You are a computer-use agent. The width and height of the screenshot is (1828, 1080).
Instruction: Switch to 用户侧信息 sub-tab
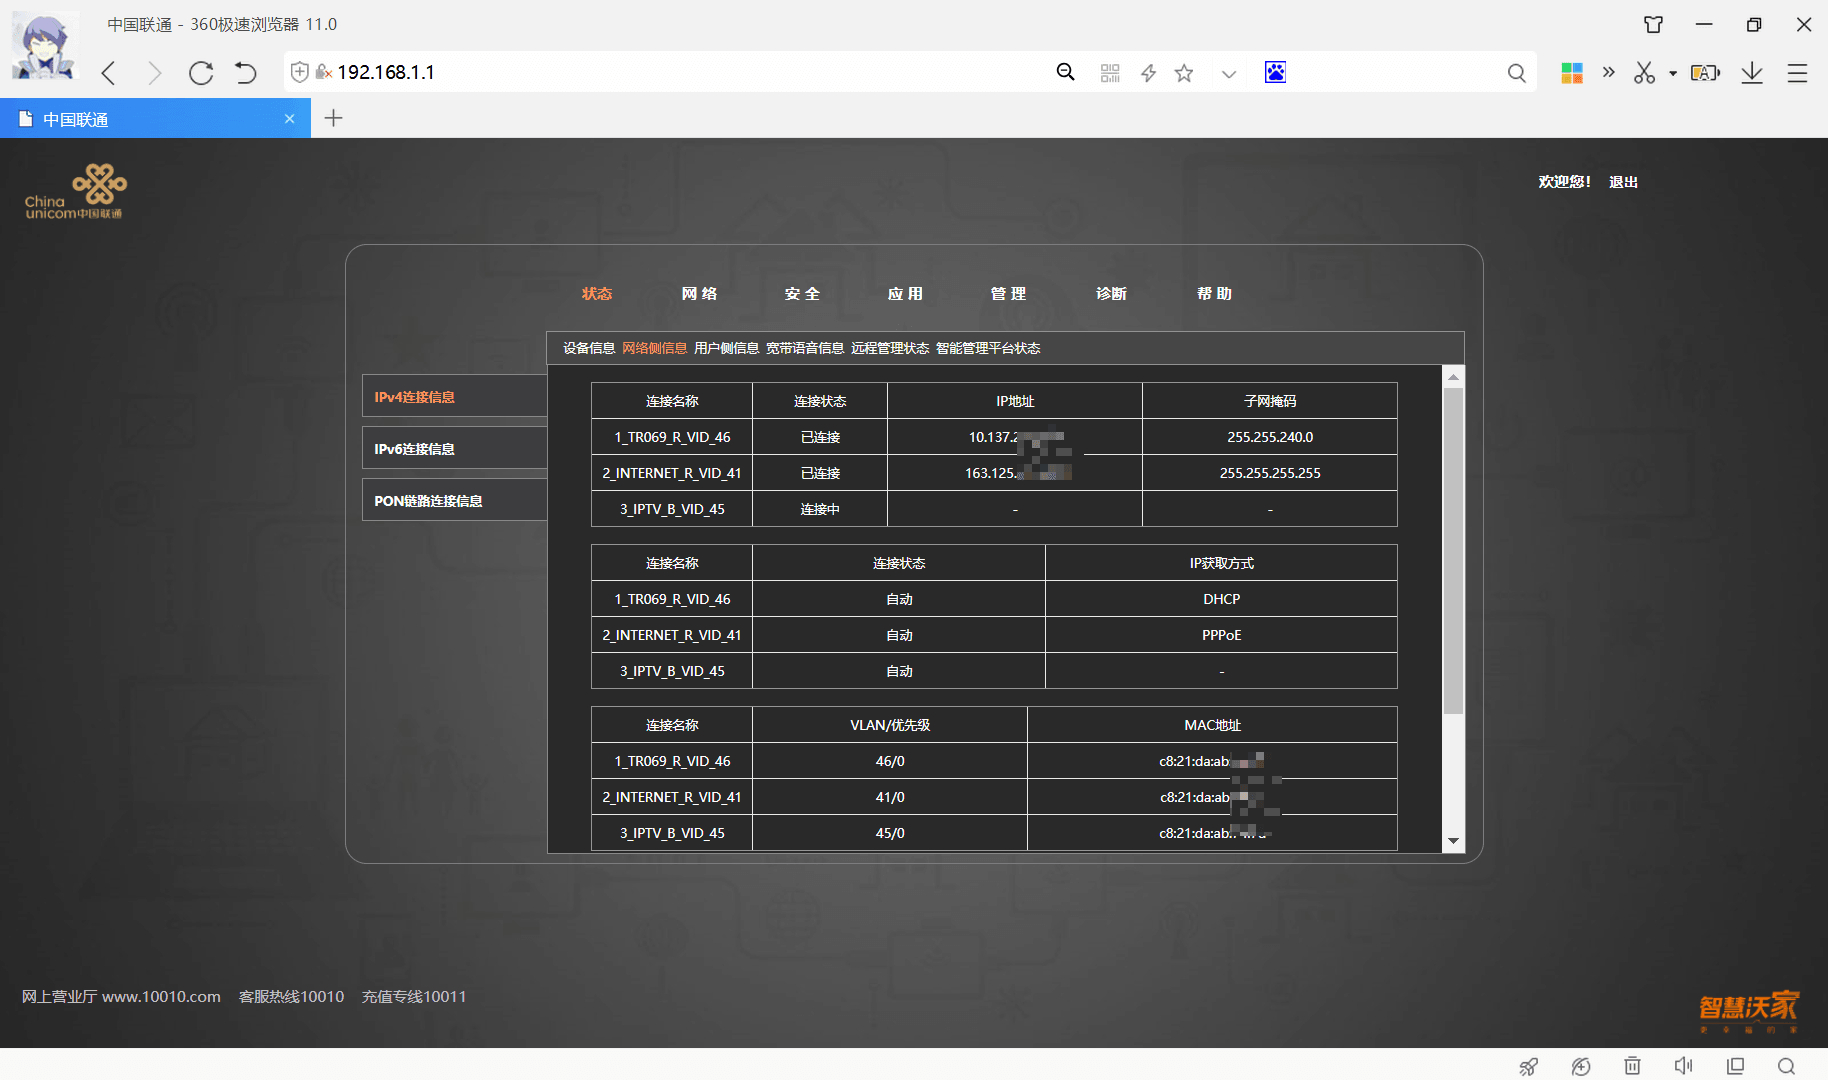point(726,348)
